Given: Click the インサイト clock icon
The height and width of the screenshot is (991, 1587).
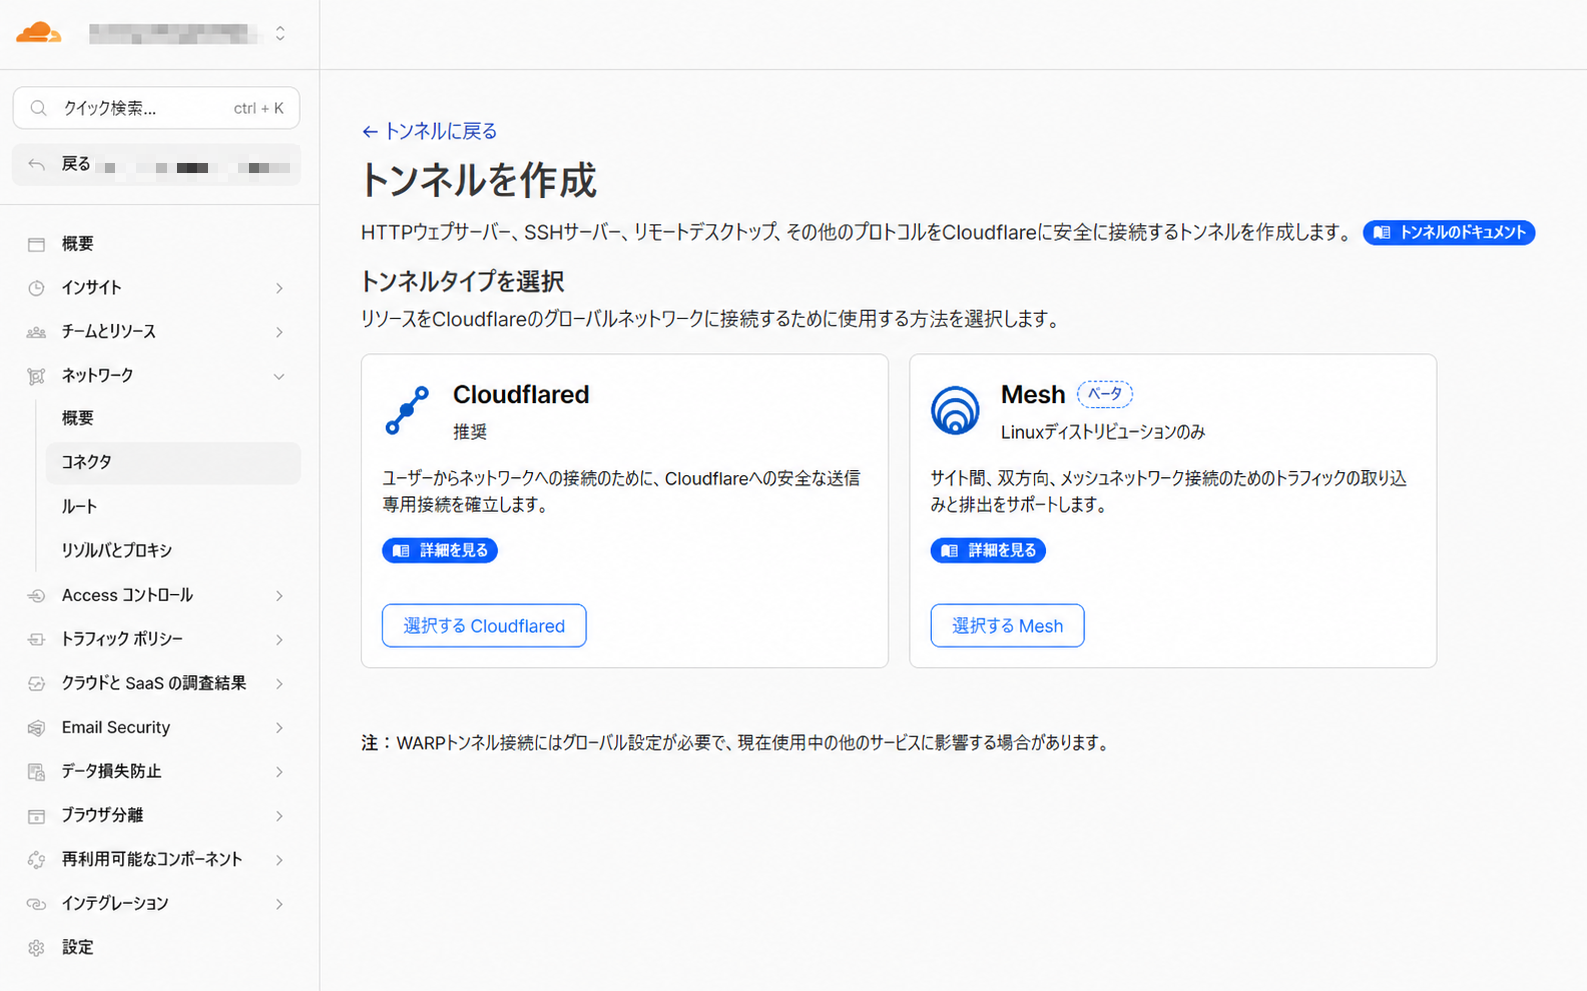Looking at the screenshot, I should point(36,288).
